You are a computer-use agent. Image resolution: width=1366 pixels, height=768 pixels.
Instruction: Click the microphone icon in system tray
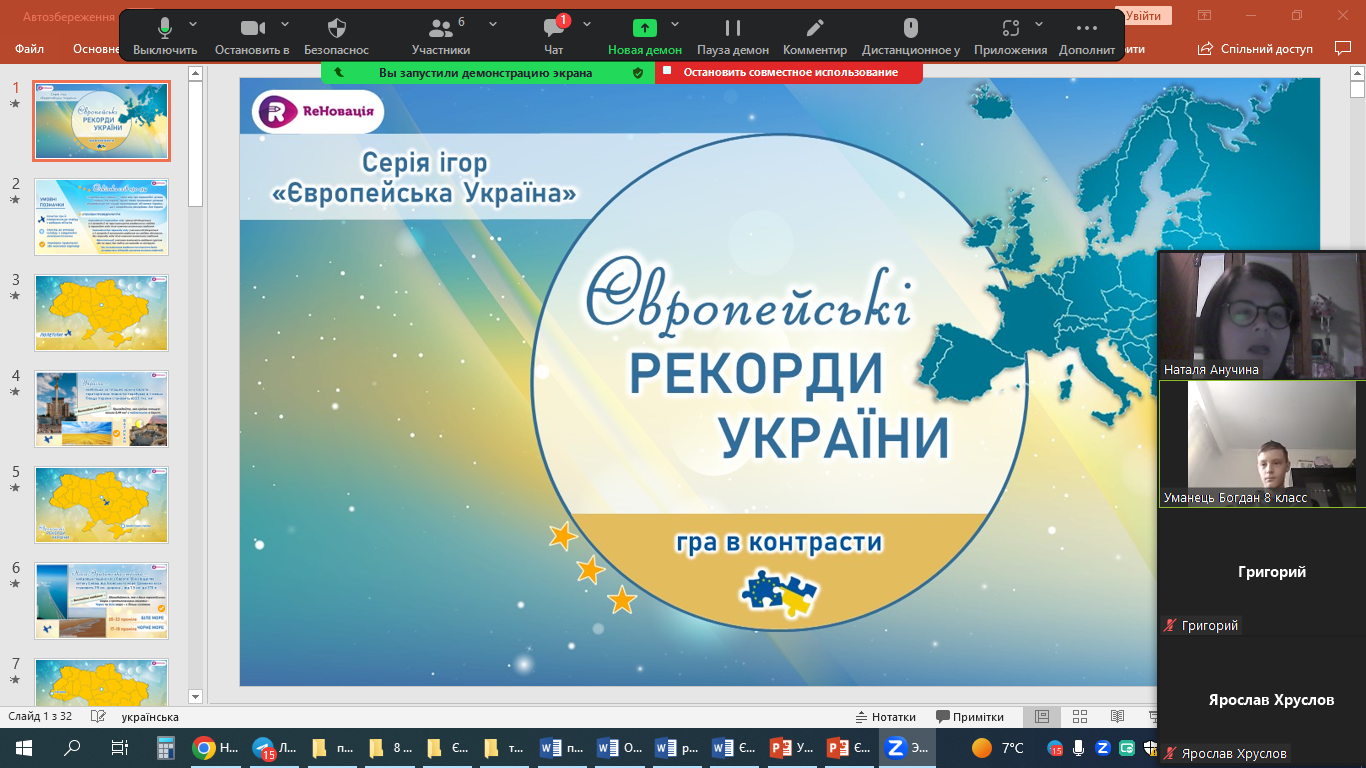(x=1079, y=748)
